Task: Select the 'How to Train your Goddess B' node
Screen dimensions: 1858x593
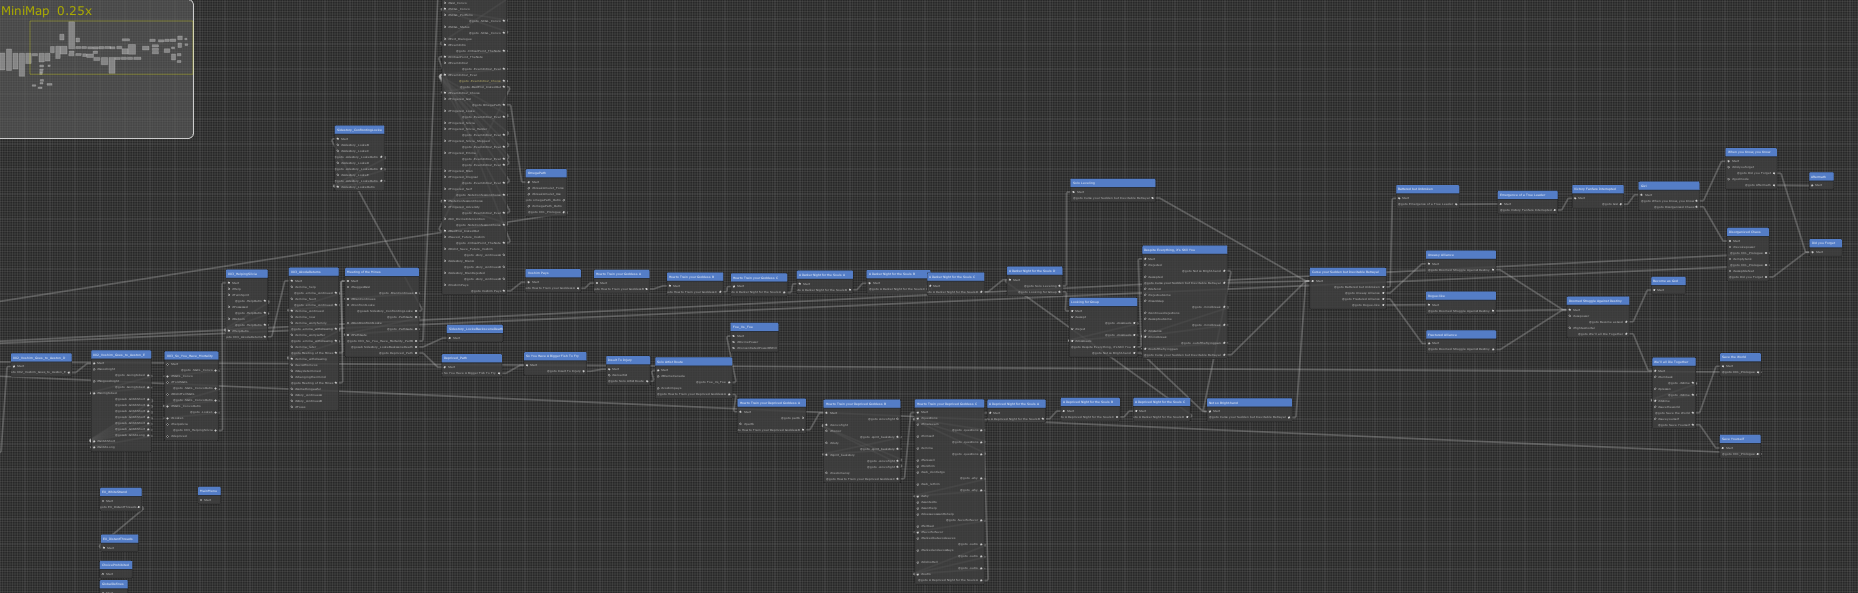Action: tap(695, 277)
